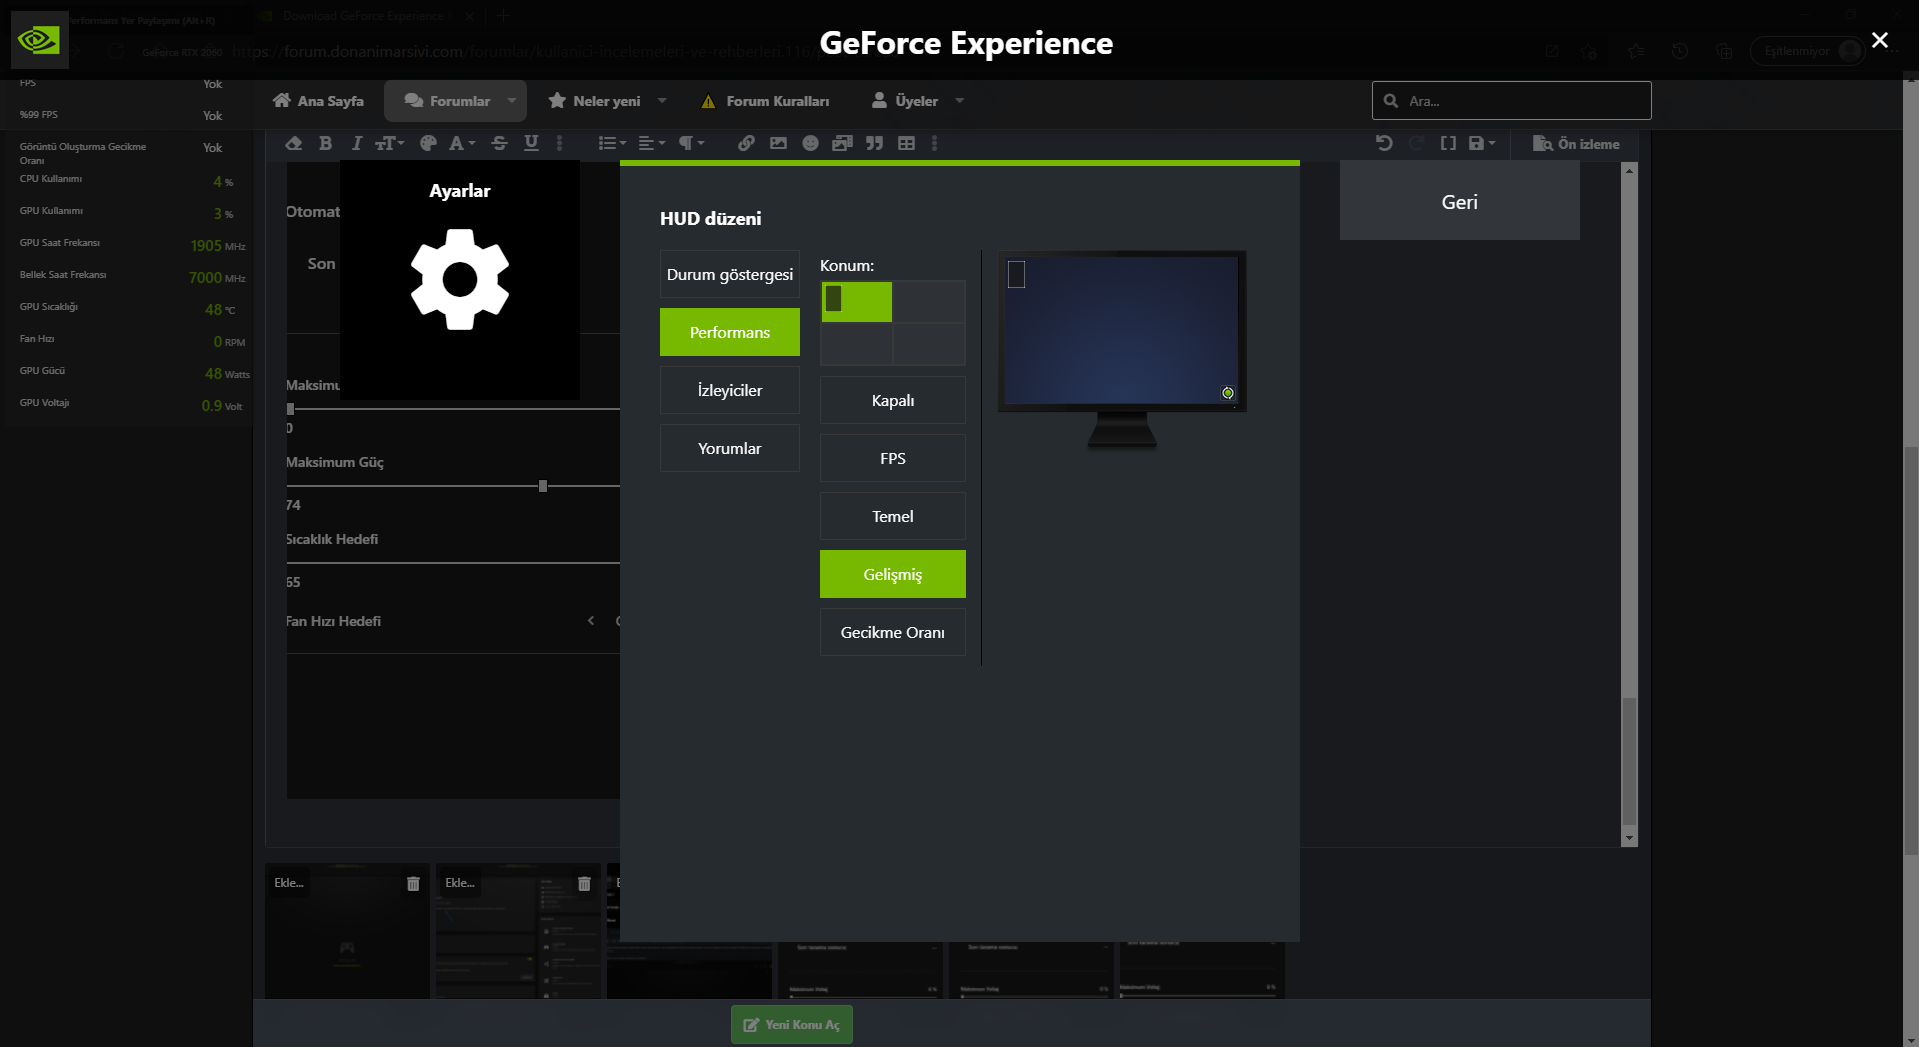Screen dimensions: 1919x1047
Task: Open İzleyiciler HUD section
Action: [730, 390]
